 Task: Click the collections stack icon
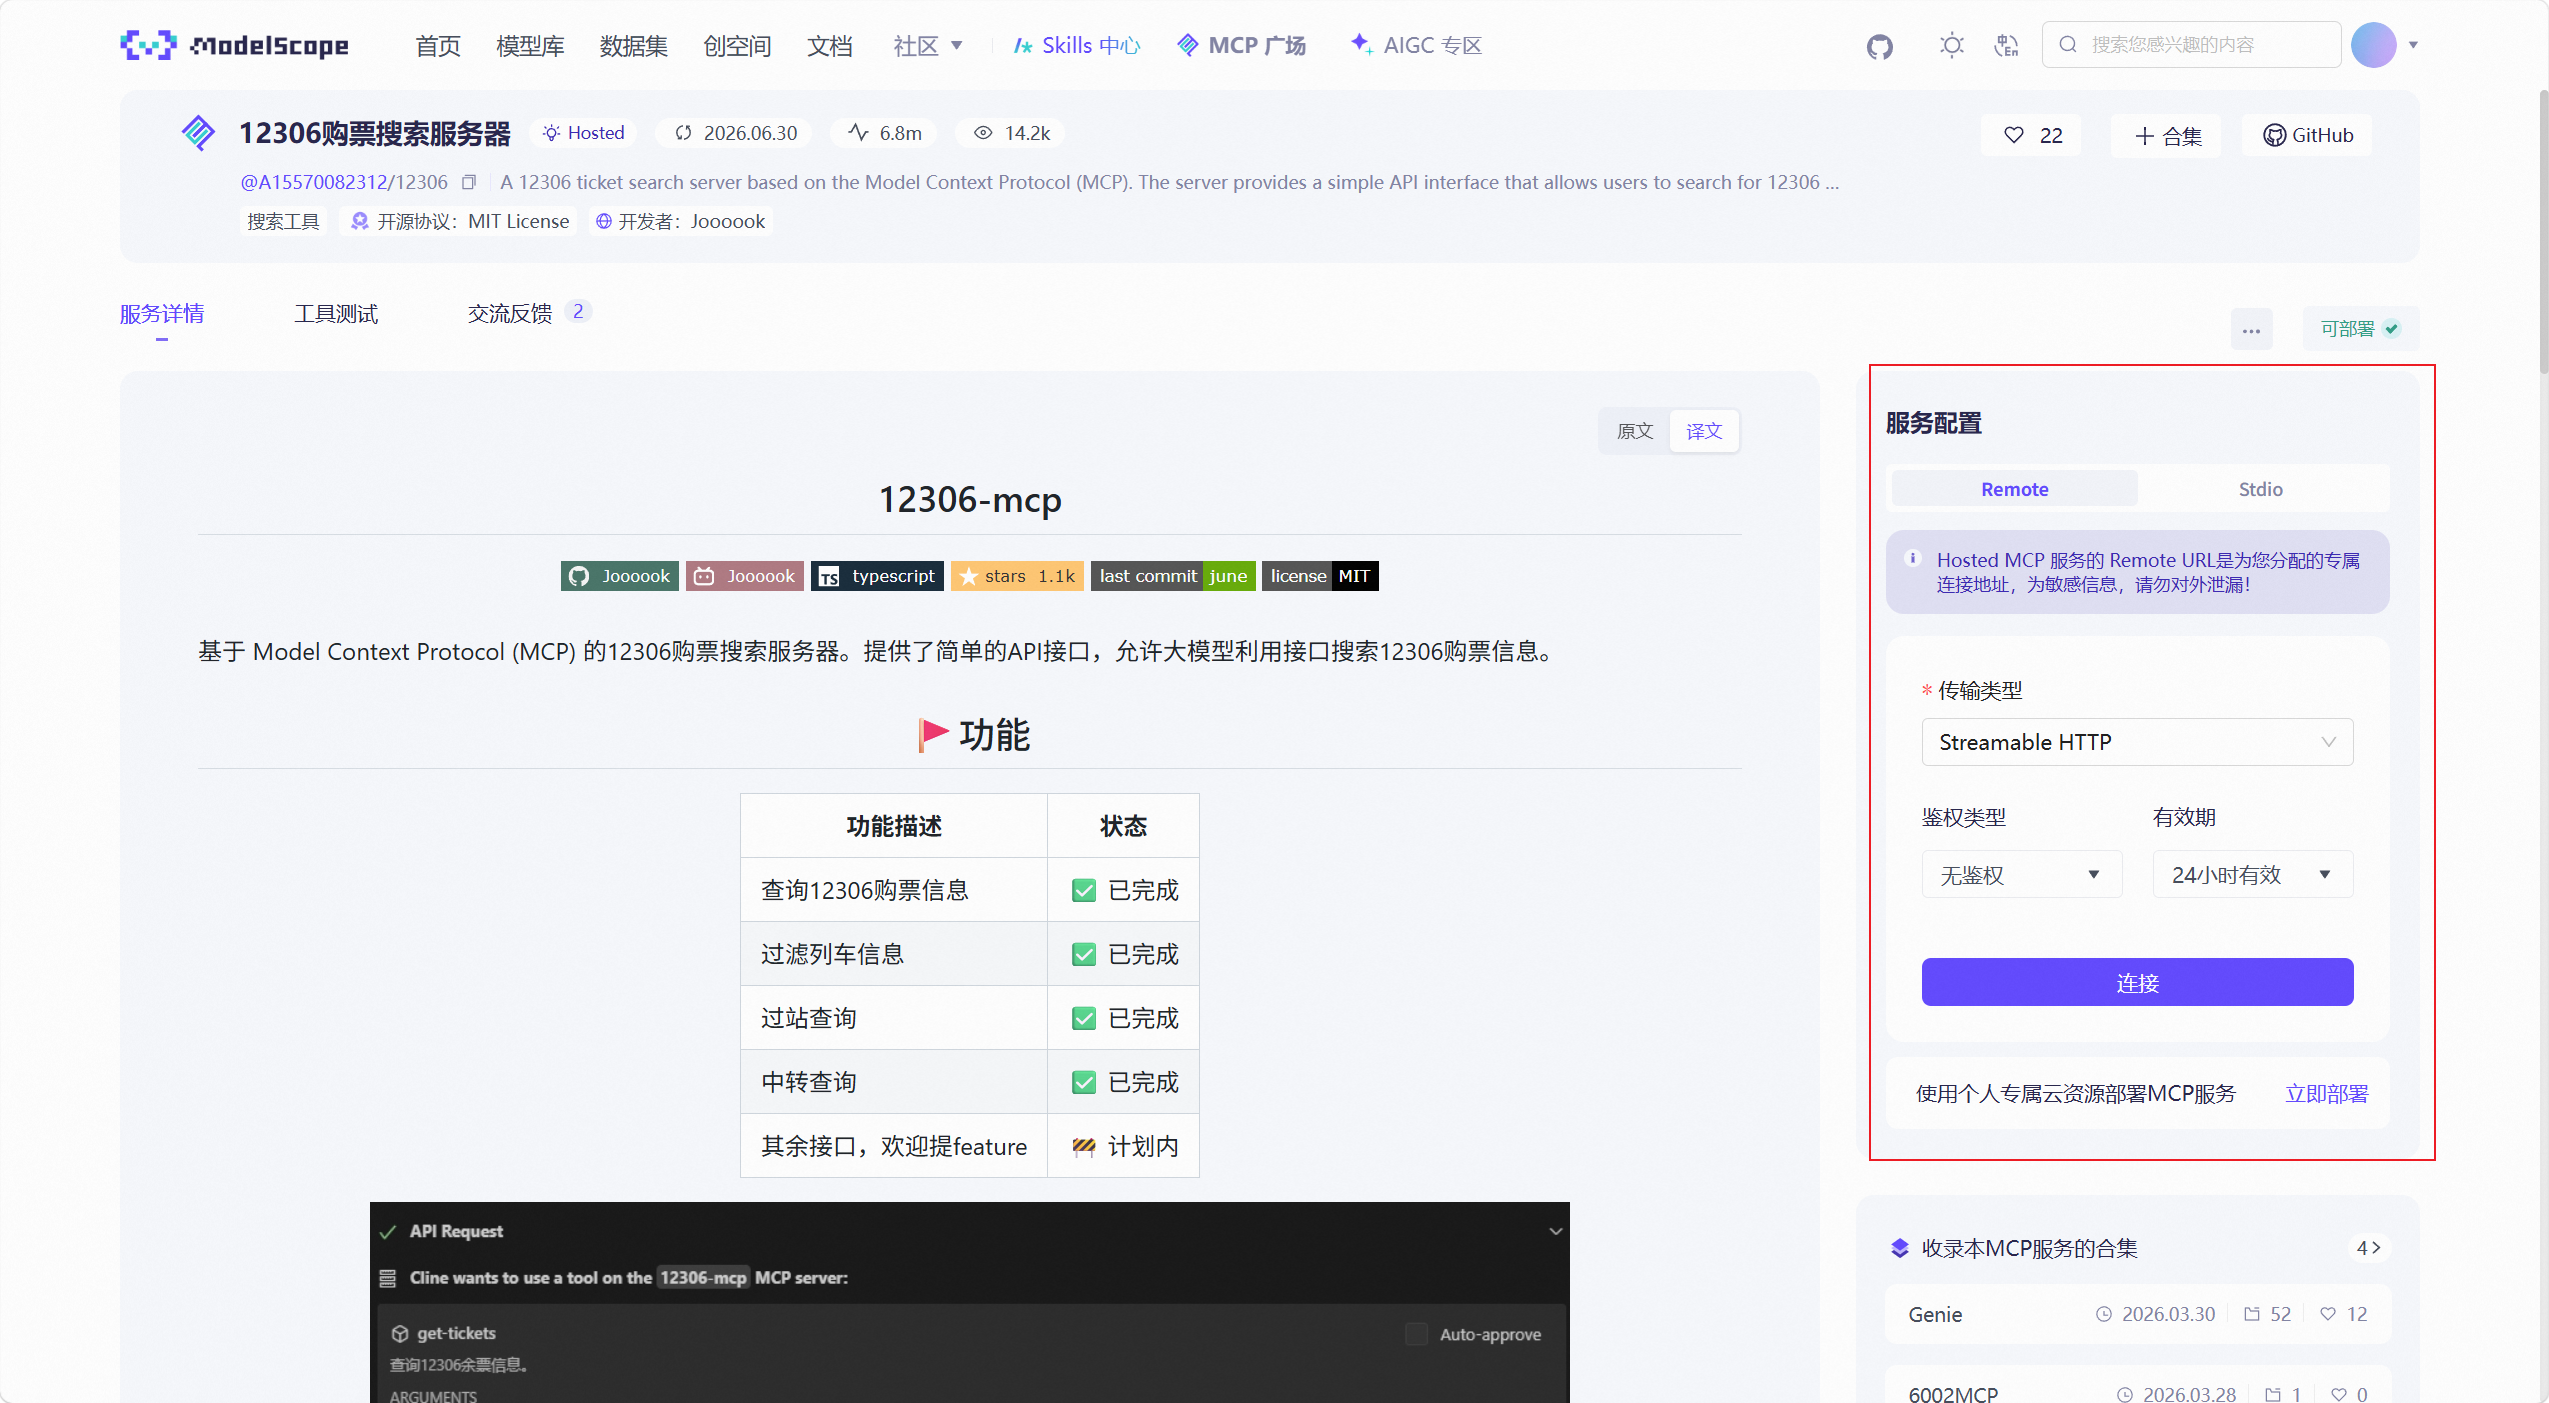click(1900, 1248)
